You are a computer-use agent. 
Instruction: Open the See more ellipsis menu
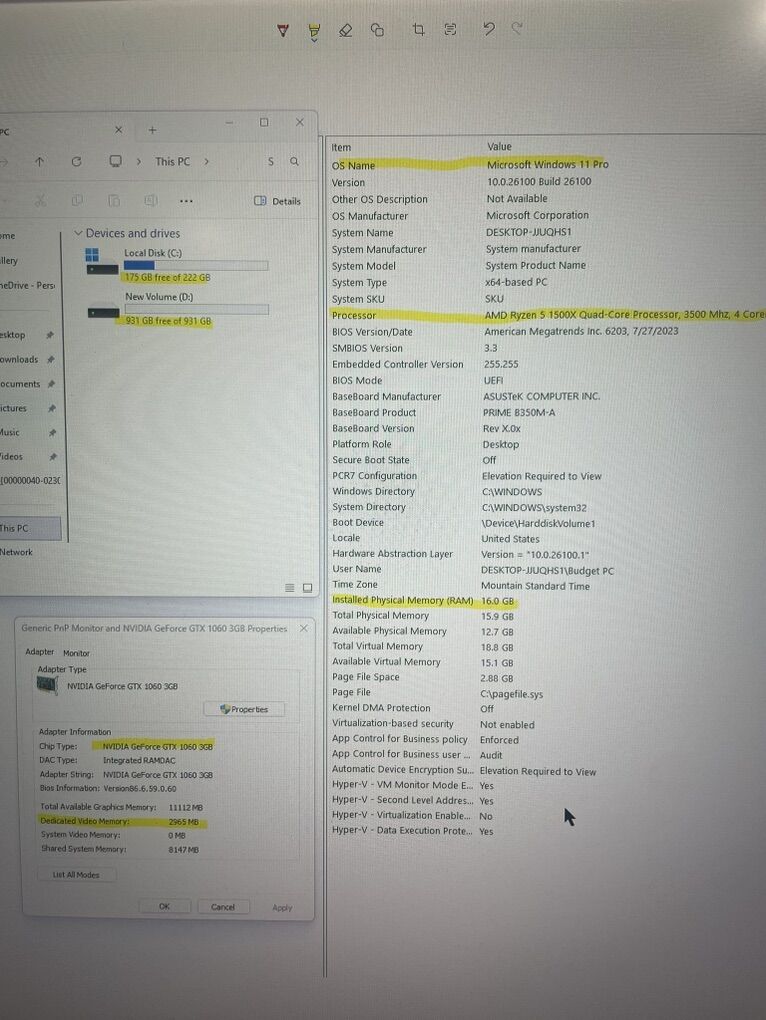[186, 201]
